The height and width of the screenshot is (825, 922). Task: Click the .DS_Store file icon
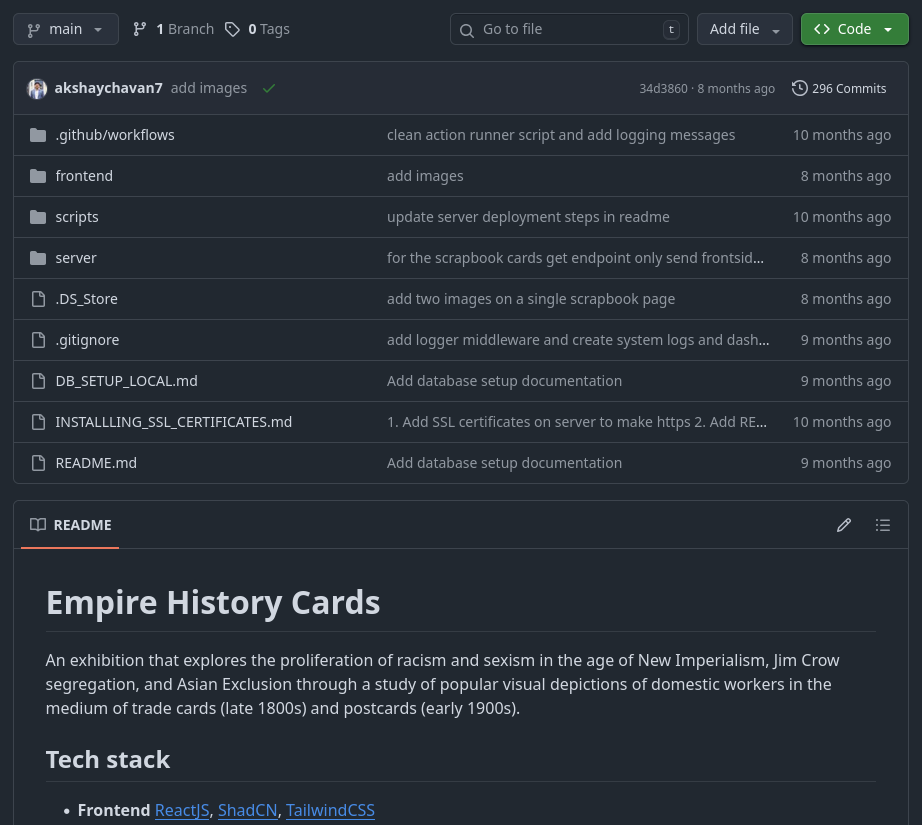pos(38,299)
